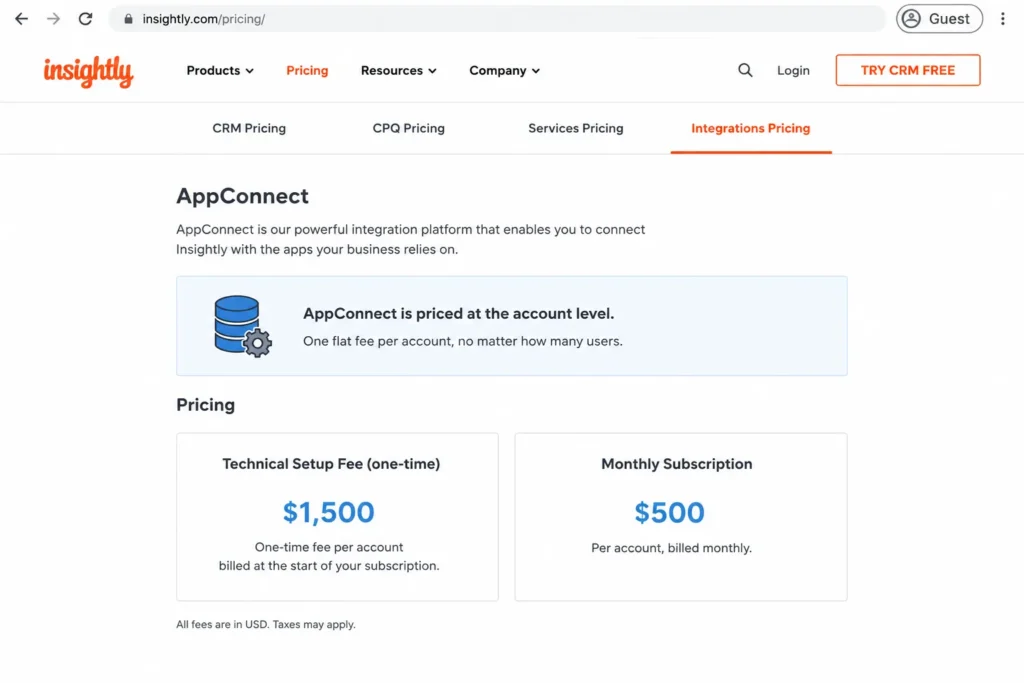Focus the address bar with insightly.com/pricing/

point(496,19)
